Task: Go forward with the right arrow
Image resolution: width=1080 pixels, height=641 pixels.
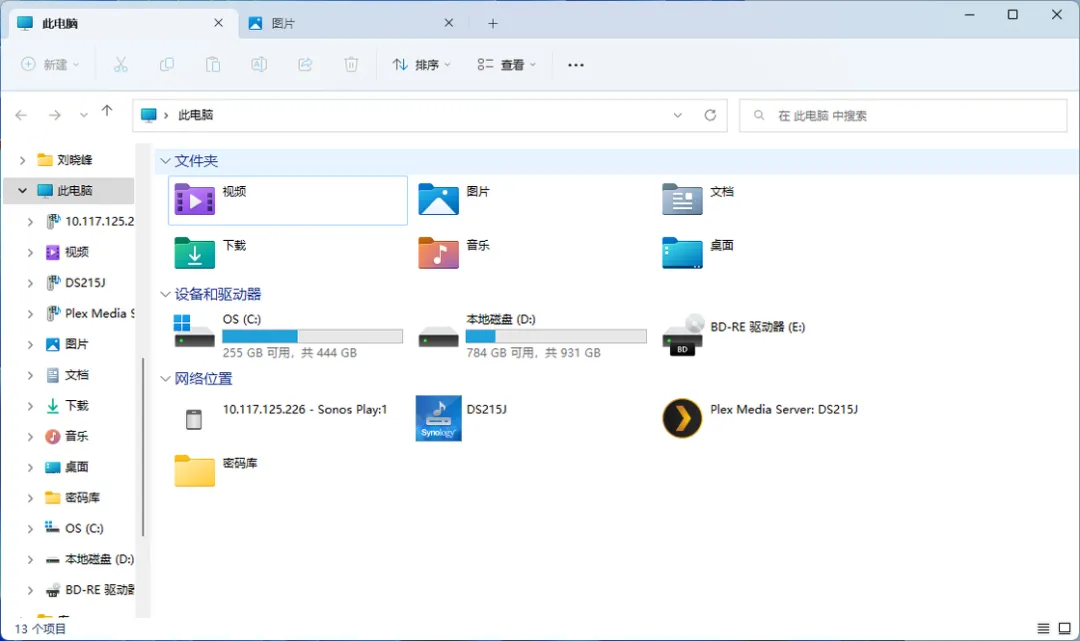Action: click(54, 115)
